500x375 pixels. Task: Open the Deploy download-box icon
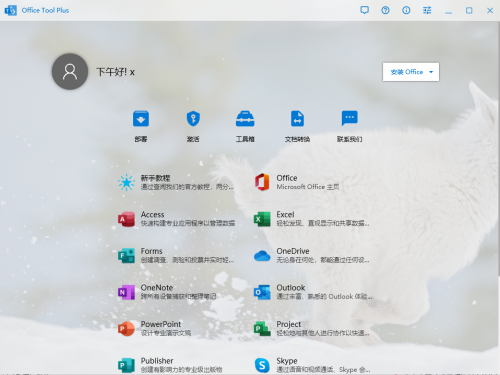141,118
